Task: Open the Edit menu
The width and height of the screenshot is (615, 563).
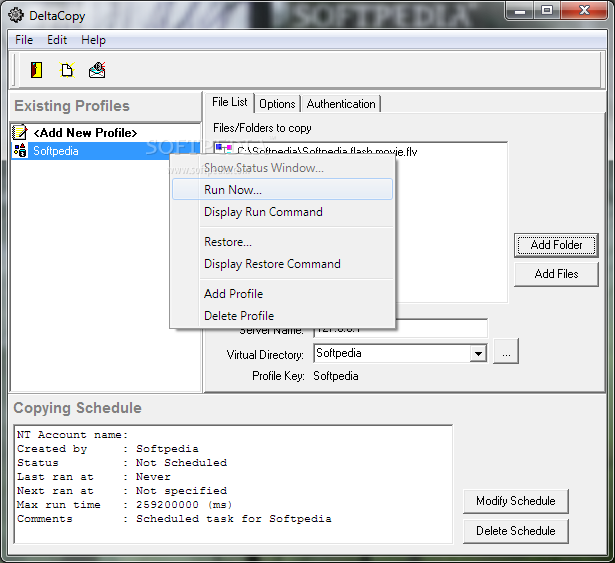Action: (57, 40)
